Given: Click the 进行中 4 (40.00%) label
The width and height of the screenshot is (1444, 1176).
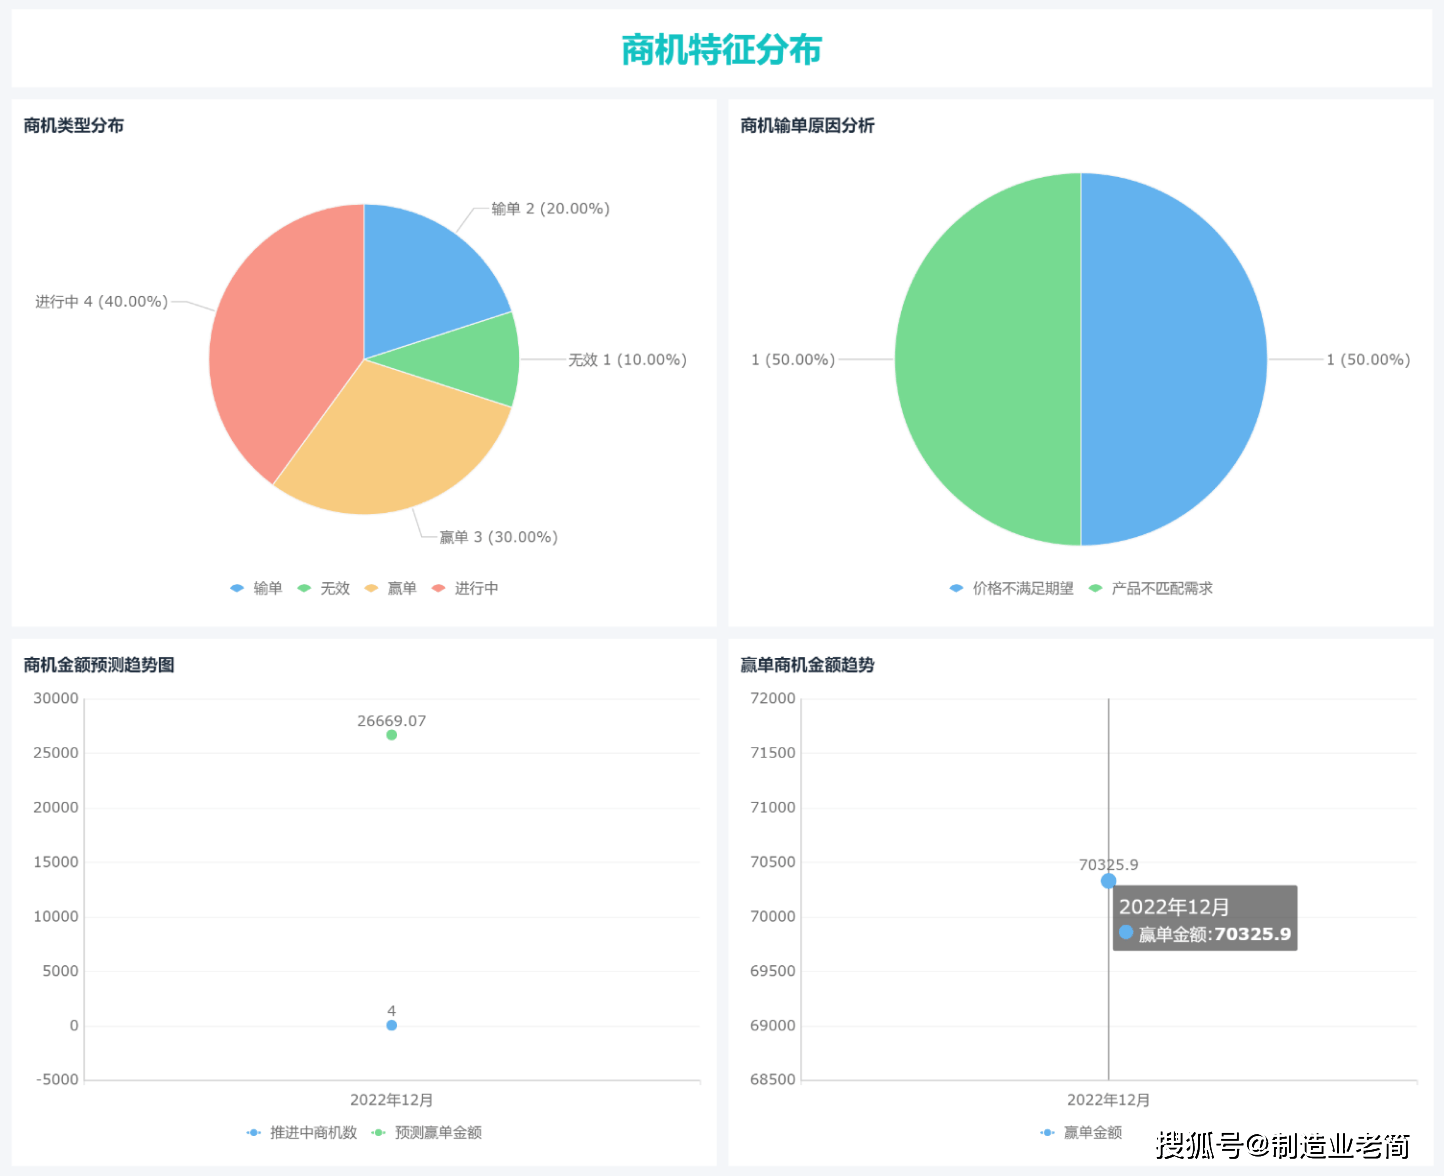Looking at the screenshot, I should [101, 301].
